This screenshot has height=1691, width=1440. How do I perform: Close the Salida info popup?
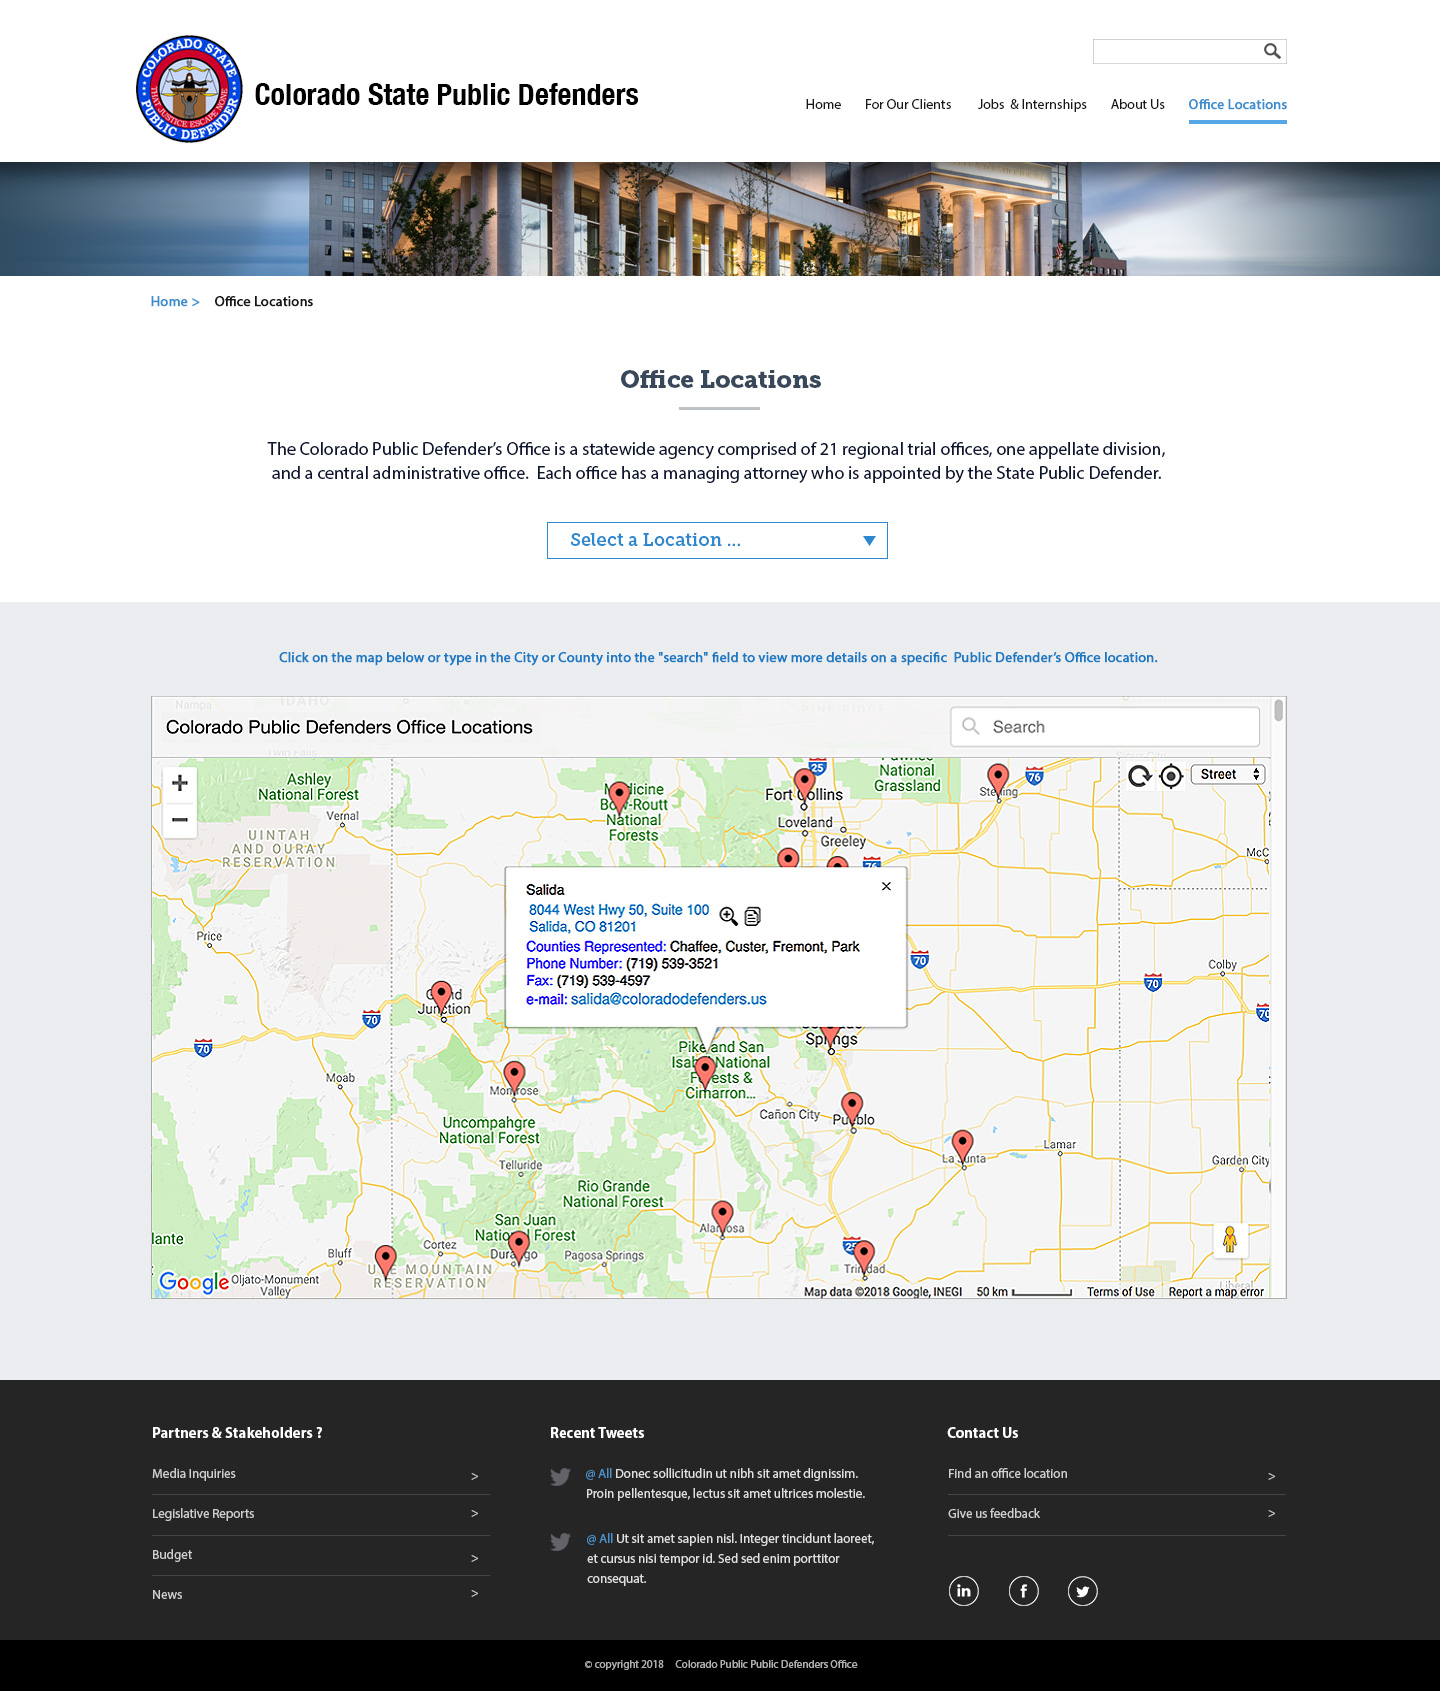point(886,886)
